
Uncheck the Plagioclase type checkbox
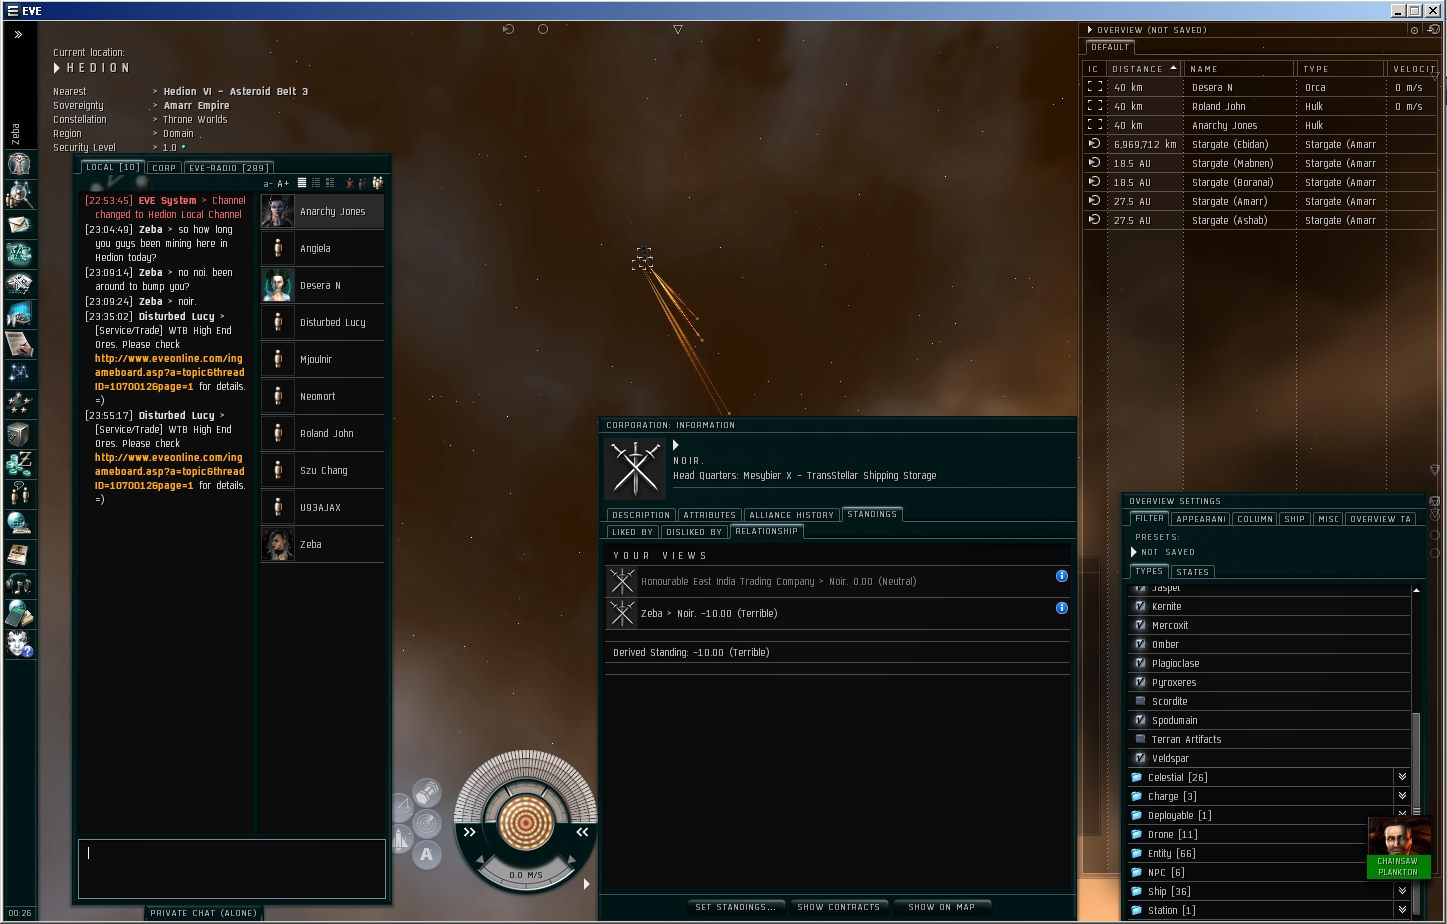pyautogui.click(x=1140, y=663)
